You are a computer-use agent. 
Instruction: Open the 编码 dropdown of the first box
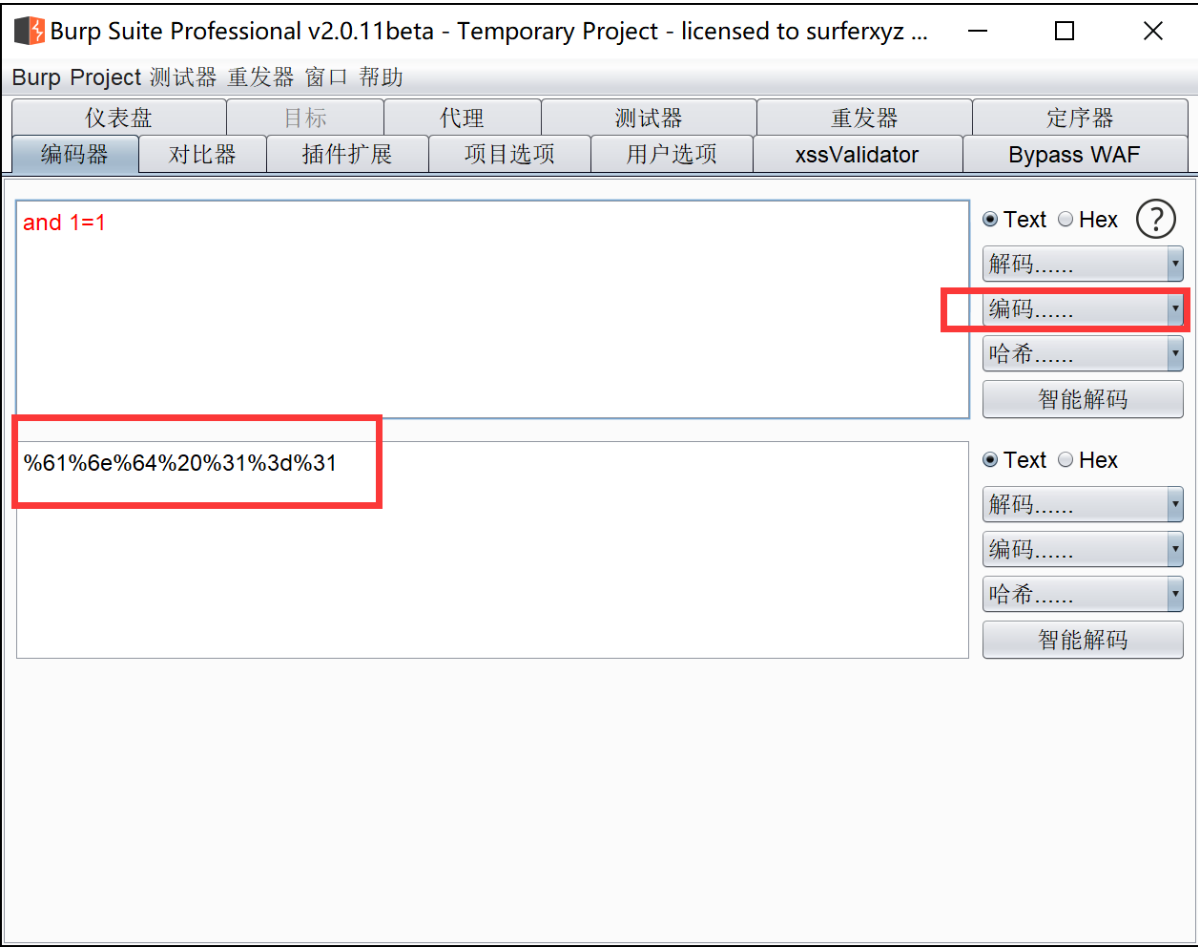[x=1083, y=309]
